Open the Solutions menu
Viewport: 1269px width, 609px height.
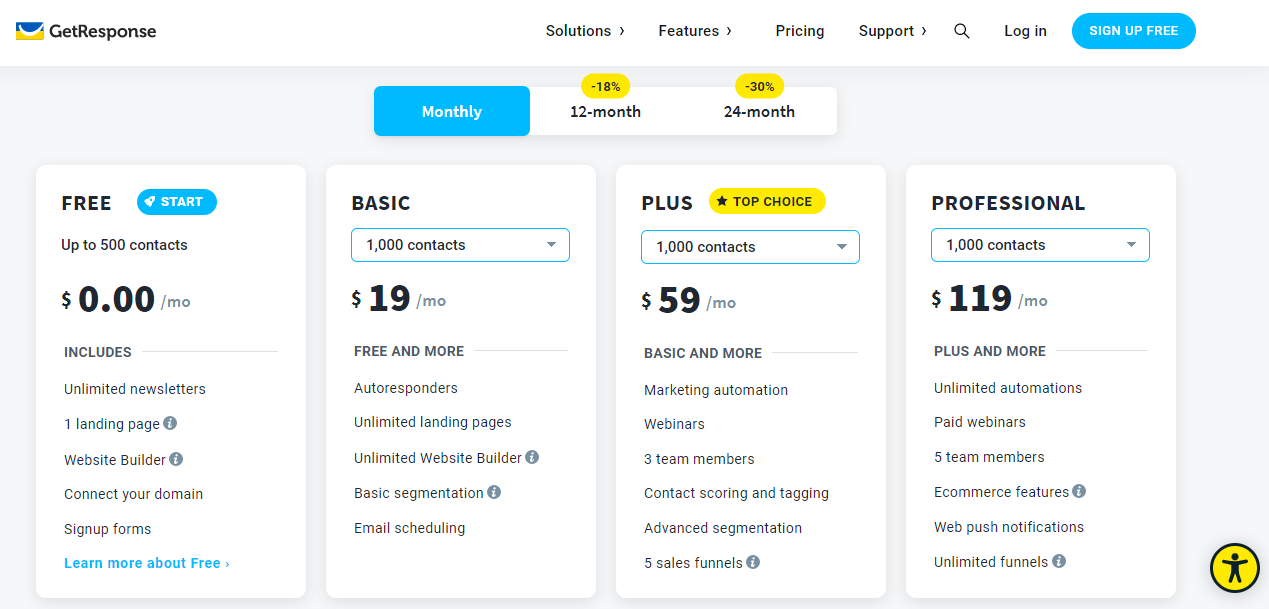(585, 31)
